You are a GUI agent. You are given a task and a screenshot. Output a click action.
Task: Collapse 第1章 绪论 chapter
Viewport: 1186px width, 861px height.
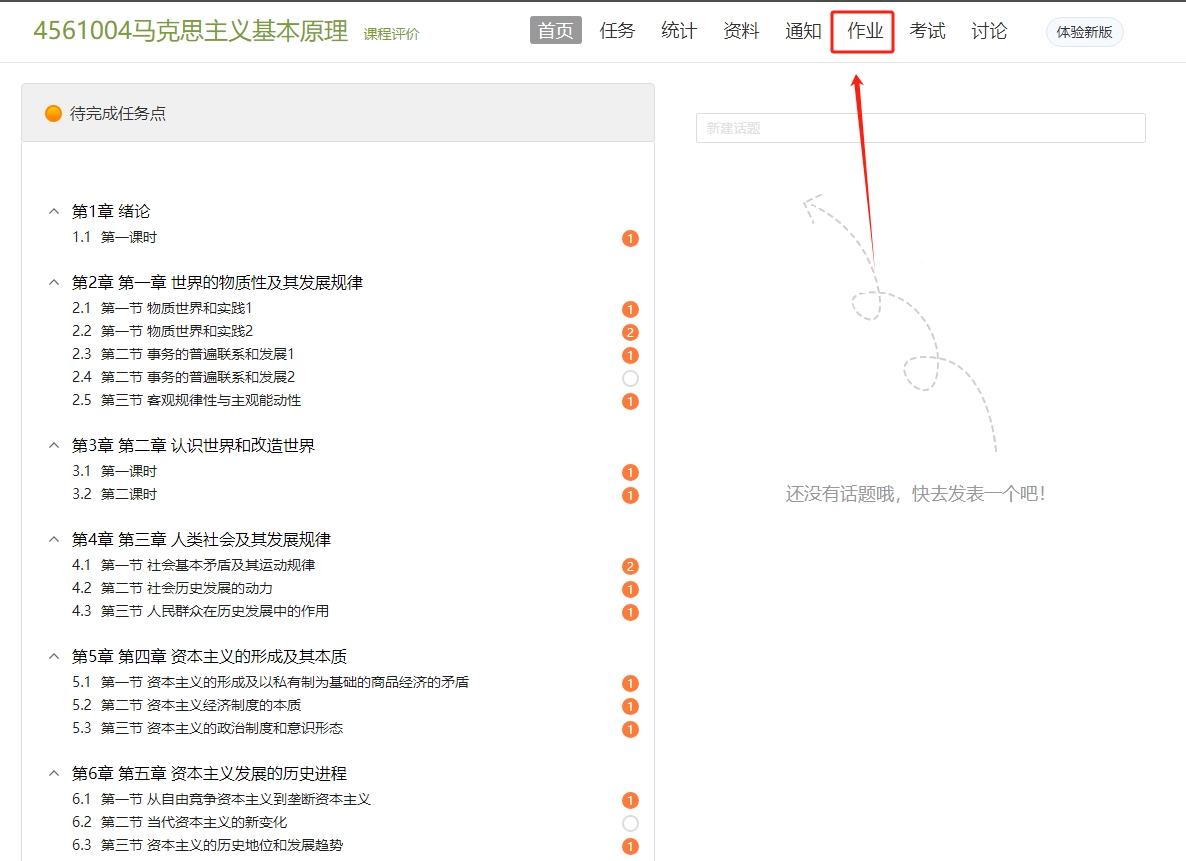tap(54, 211)
